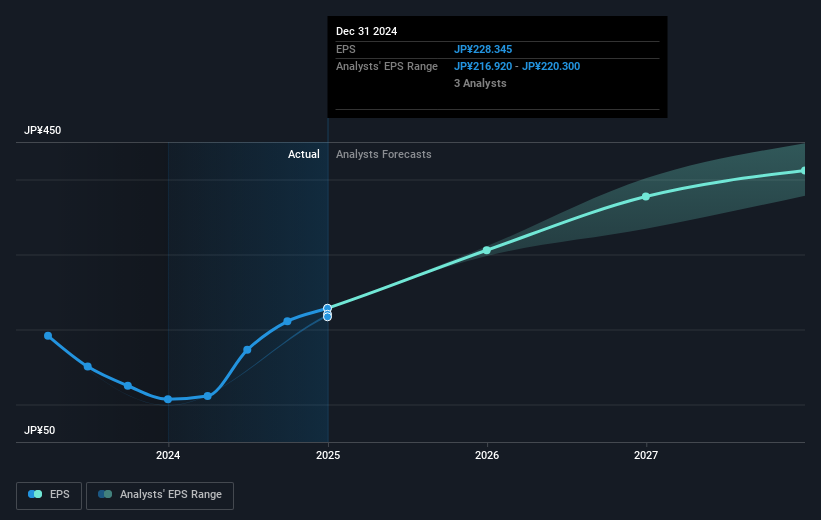
Task: Click the 3 Analysts text in tooltip
Action: pyautogui.click(x=480, y=83)
